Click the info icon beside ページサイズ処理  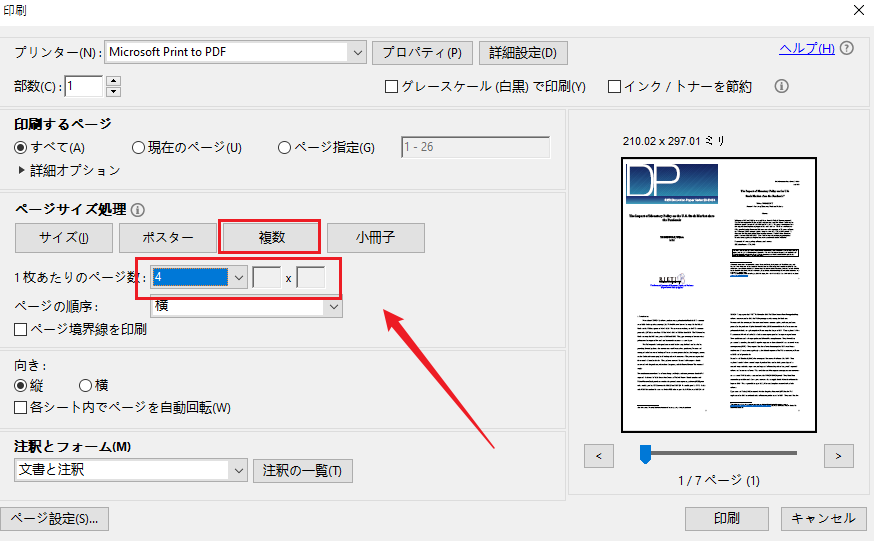138,210
